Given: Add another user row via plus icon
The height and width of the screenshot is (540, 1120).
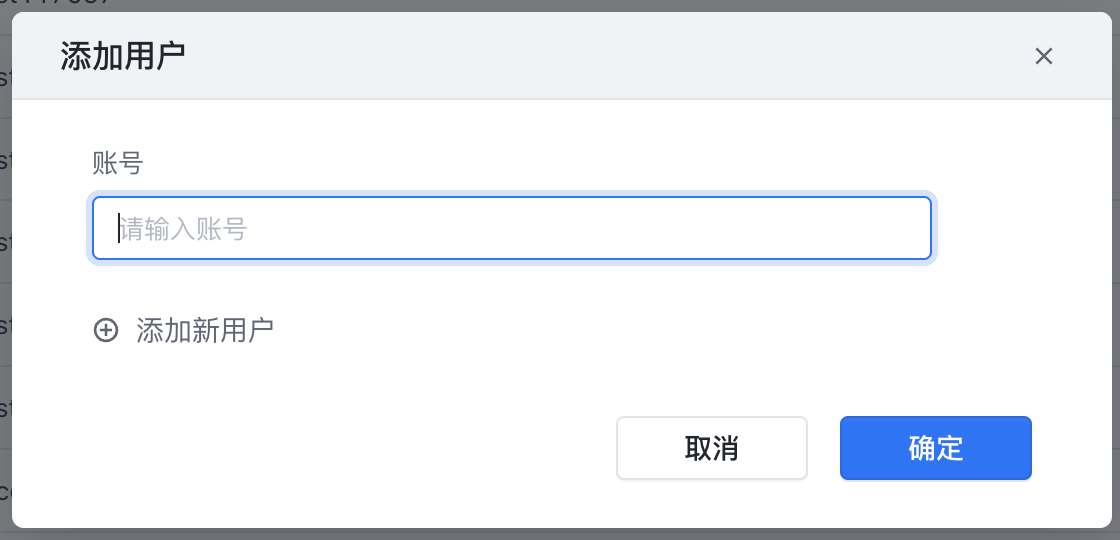Looking at the screenshot, I should pyautogui.click(x=106, y=330).
